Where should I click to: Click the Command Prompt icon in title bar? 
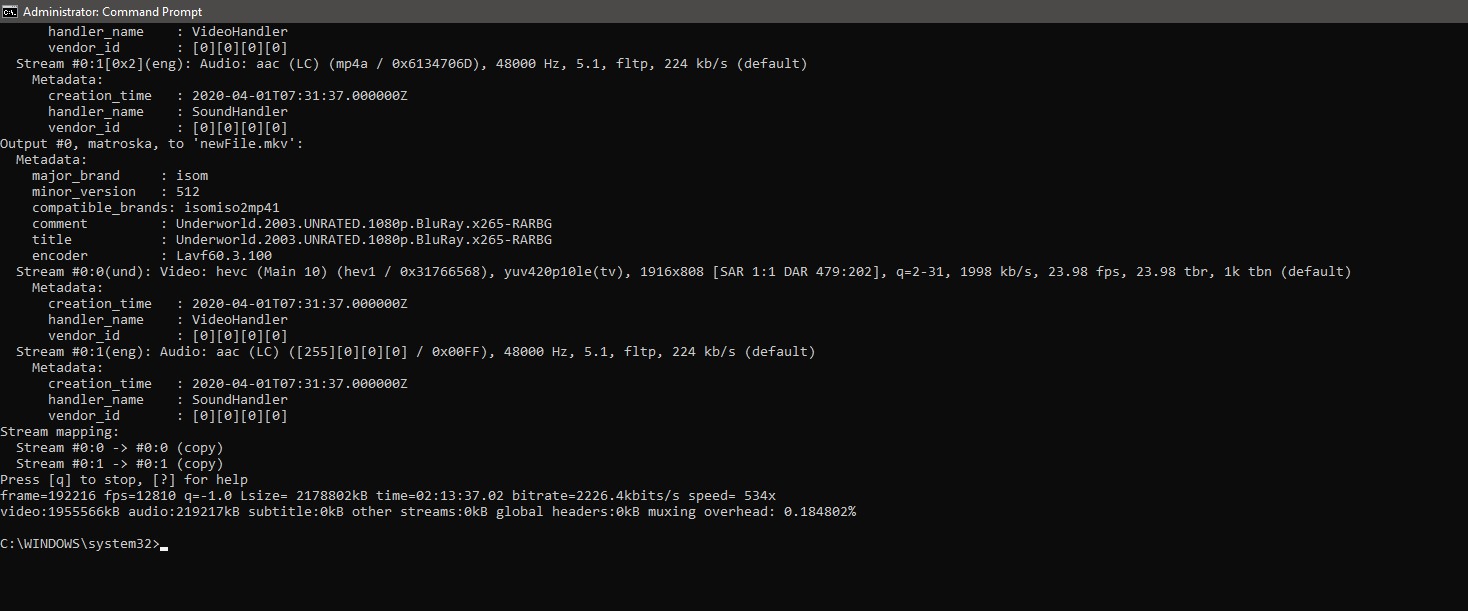(x=10, y=11)
